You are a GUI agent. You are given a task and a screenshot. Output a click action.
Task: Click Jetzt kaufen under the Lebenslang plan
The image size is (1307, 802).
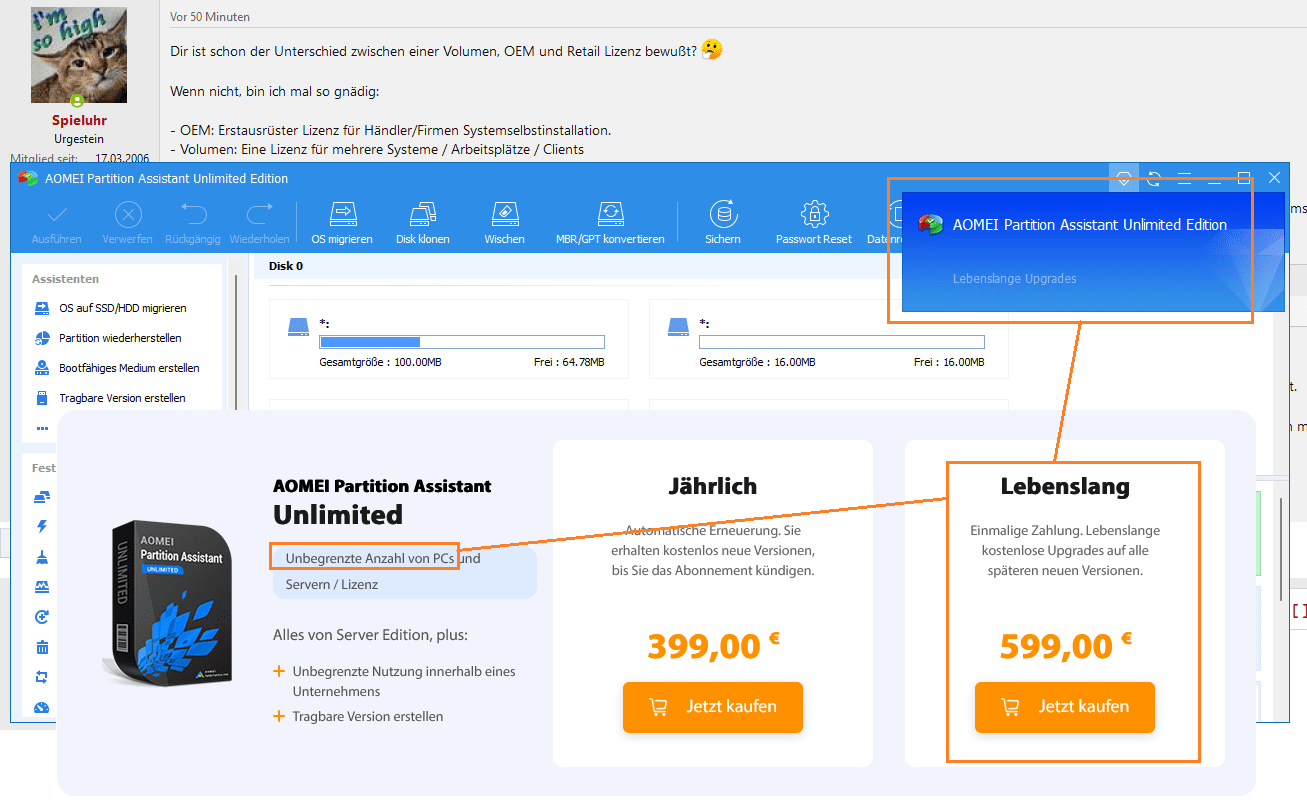coord(1065,707)
